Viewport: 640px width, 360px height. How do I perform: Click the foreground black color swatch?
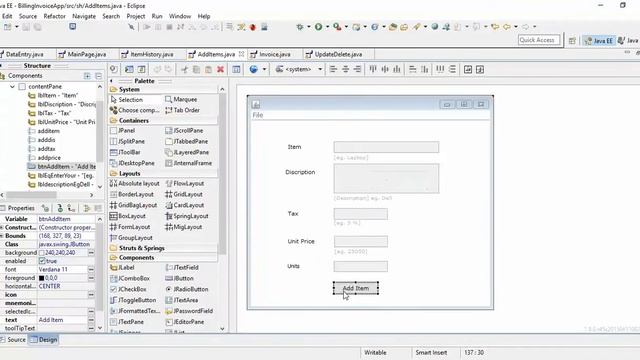pos(42,278)
